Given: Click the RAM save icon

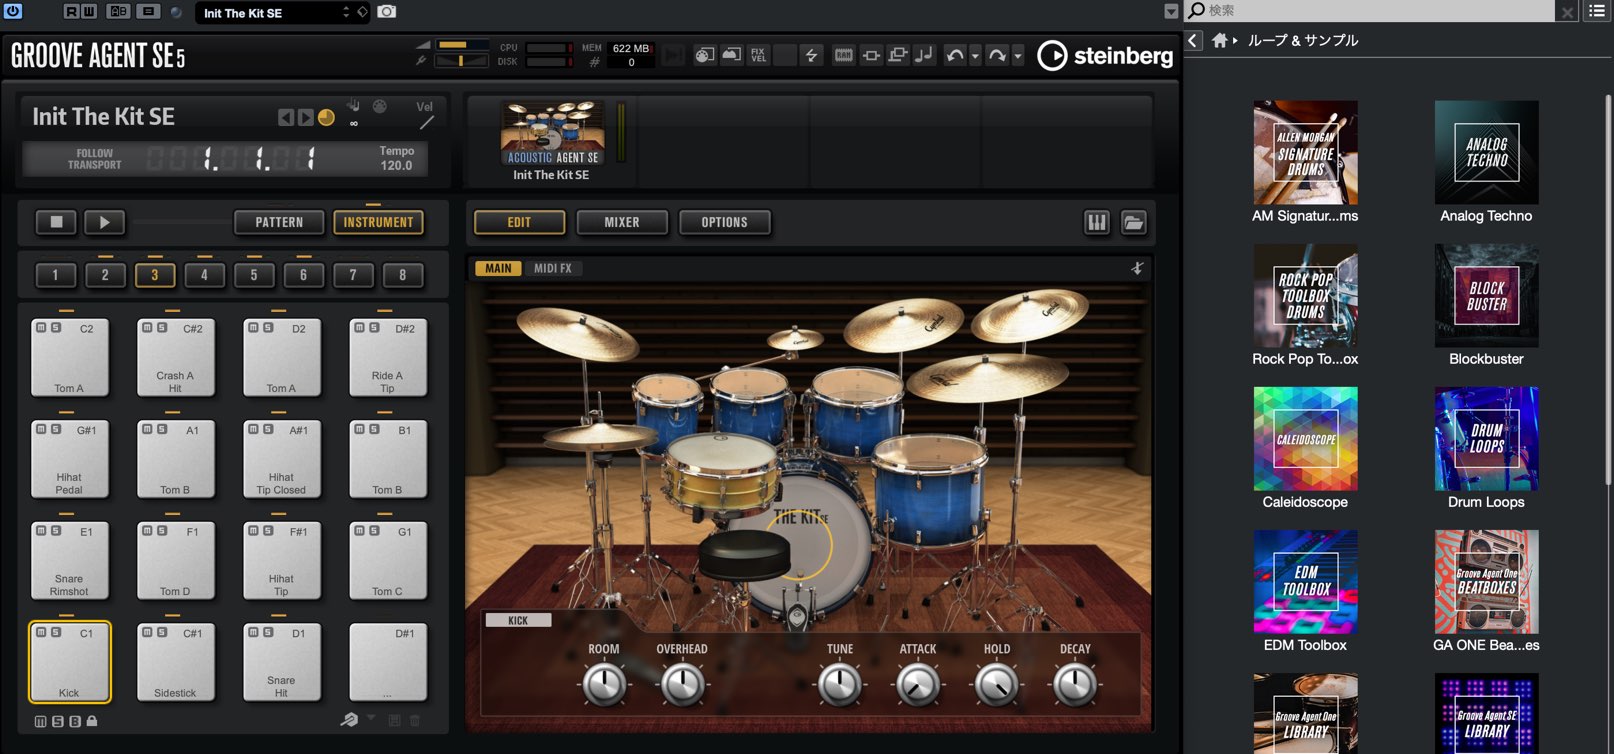Looking at the screenshot, I should click(x=844, y=55).
